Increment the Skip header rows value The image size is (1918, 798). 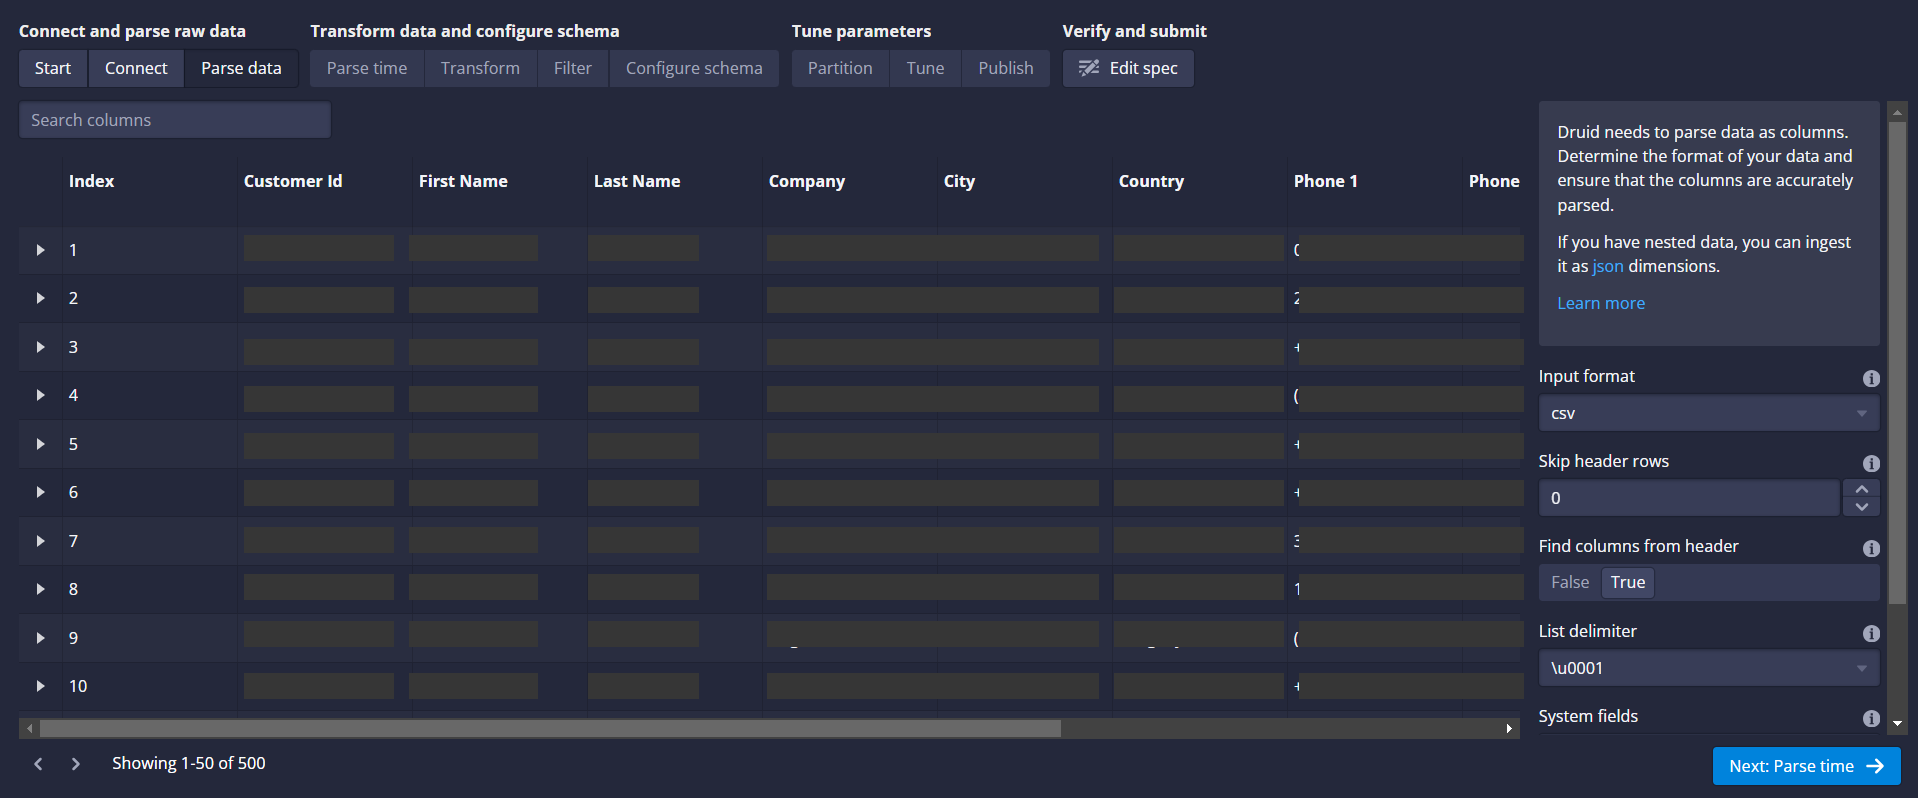[1861, 489]
